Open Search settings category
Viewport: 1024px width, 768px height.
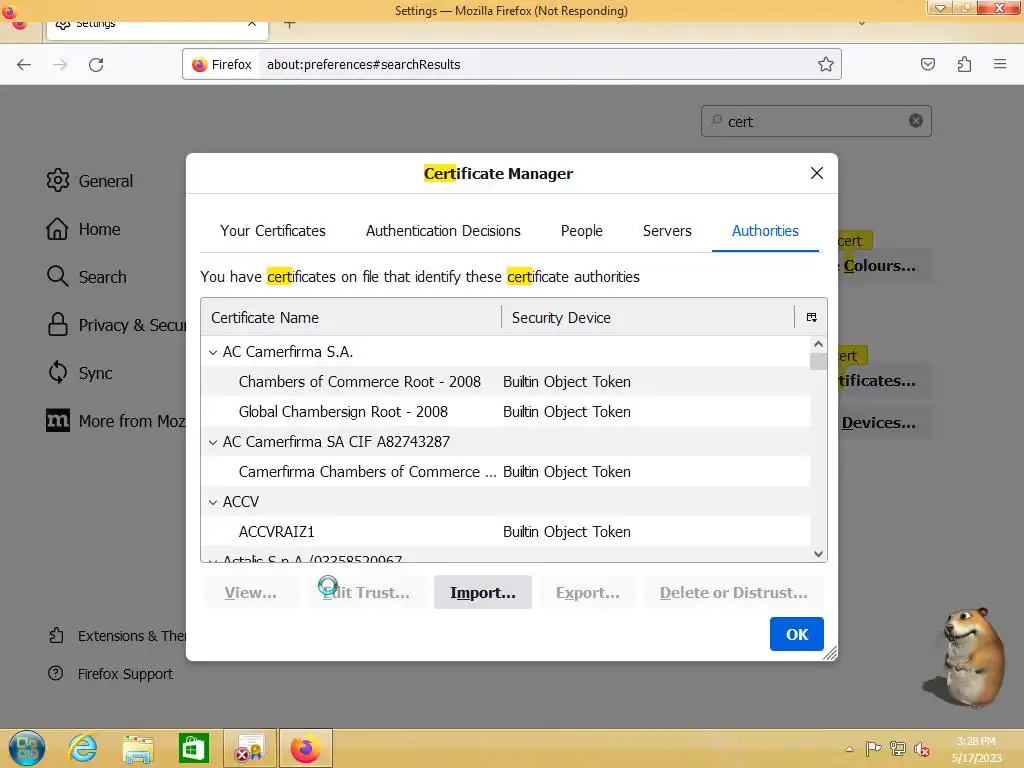87,277
